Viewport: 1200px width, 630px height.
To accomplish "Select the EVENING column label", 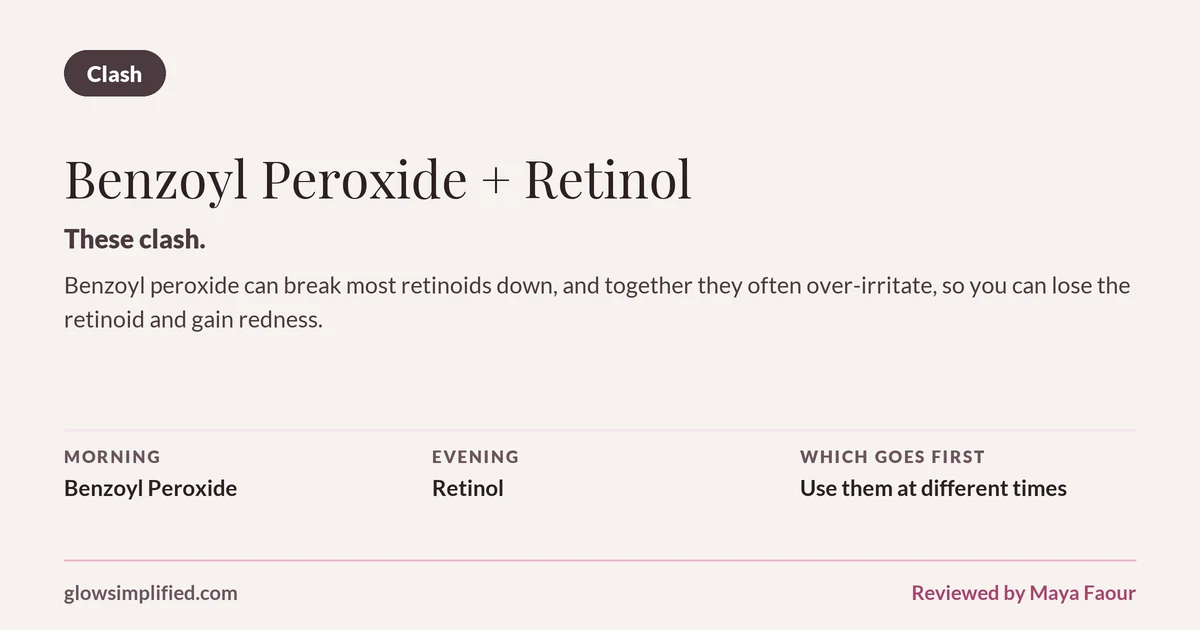I will click(475, 456).
